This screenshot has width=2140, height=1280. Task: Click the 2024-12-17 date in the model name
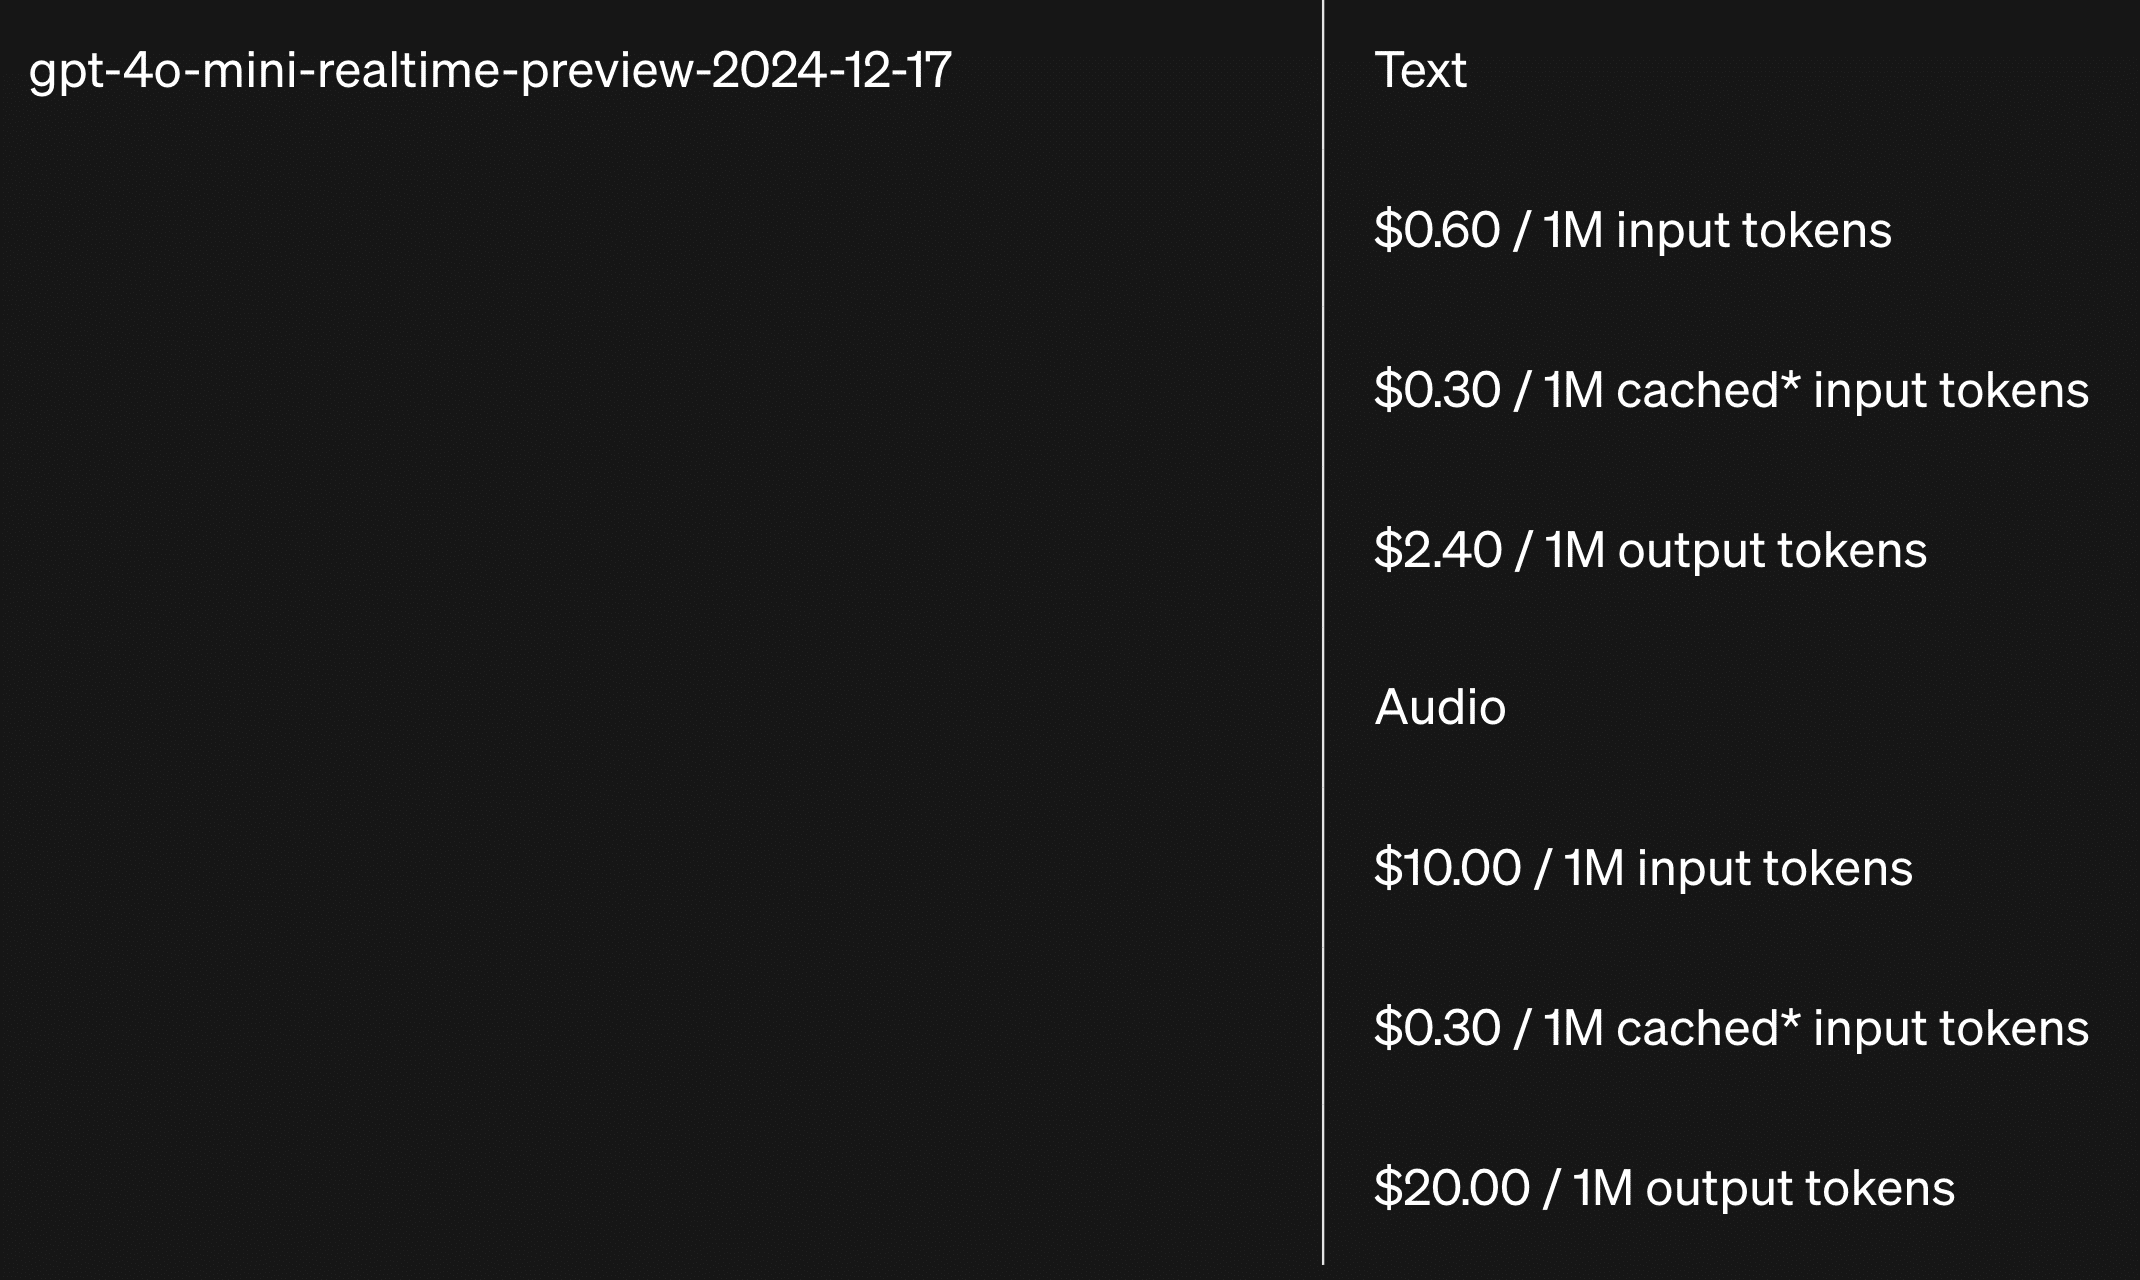click(x=830, y=71)
